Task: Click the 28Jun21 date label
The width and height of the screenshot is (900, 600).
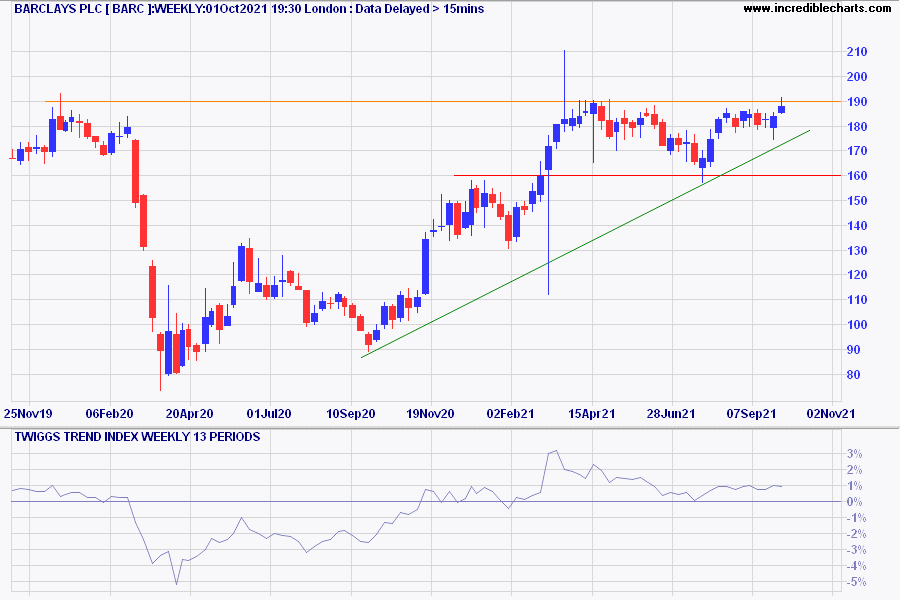Action: click(671, 413)
